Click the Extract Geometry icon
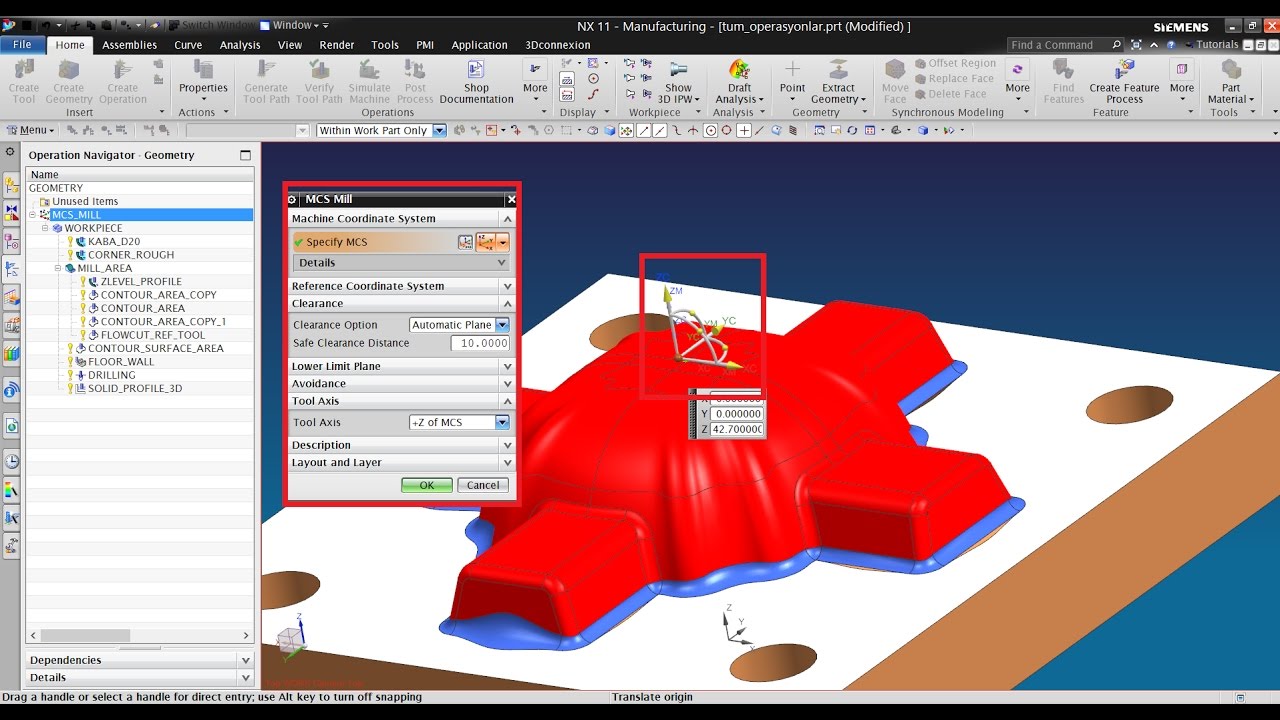Screen dimensions: 1280x720 [x=839, y=70]
